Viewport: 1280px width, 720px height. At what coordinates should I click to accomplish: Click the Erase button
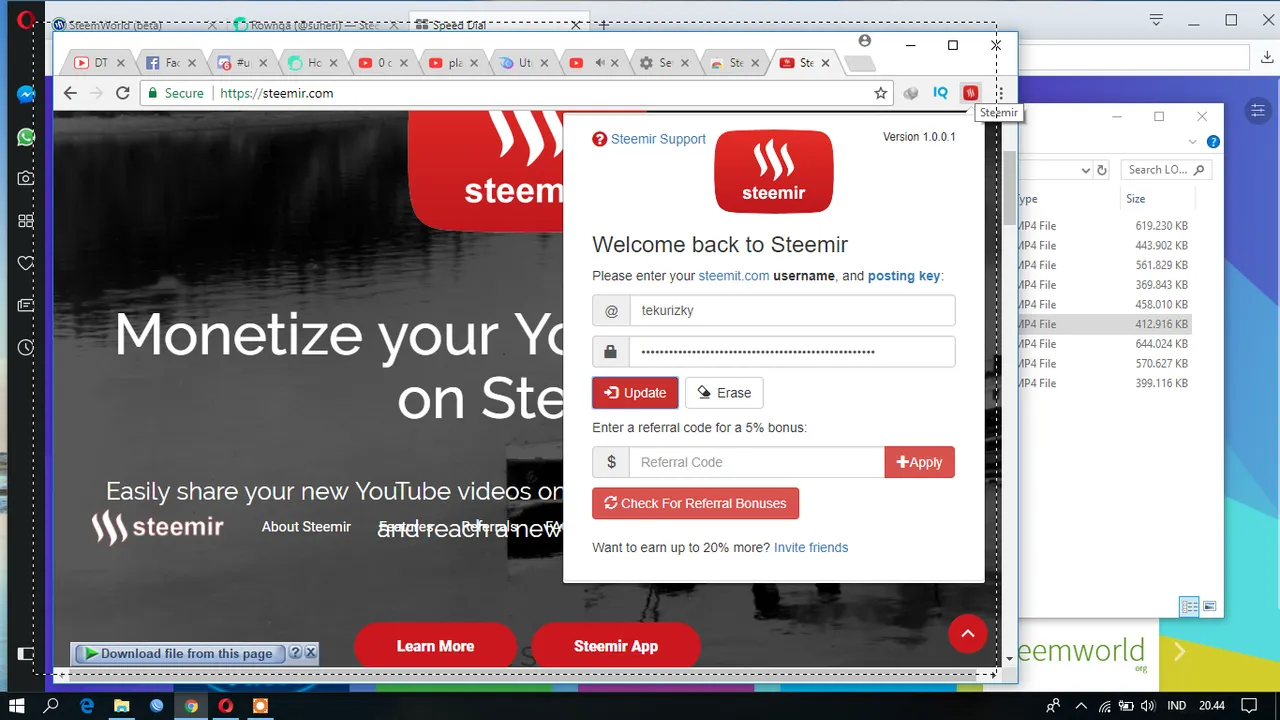coord(724,393)
